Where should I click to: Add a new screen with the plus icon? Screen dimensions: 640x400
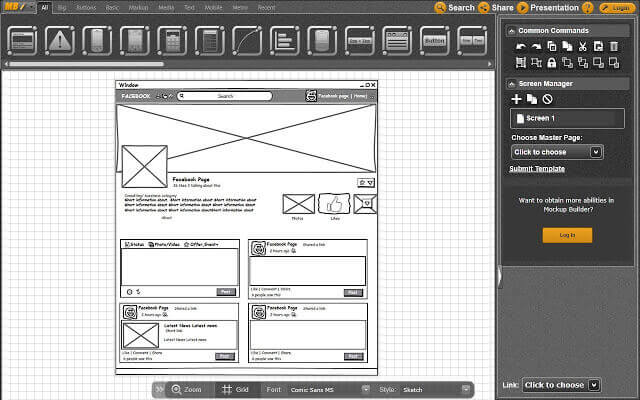tap(516, 99)
